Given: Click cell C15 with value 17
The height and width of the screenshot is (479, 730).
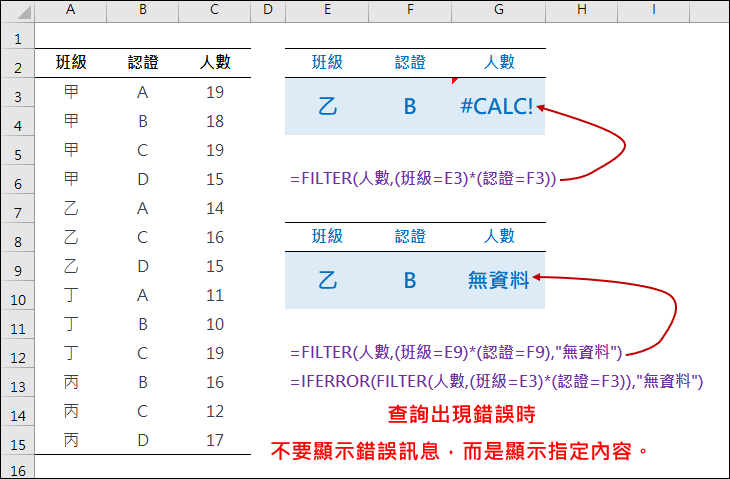Looking at the screenshot, I should [215, 440].
